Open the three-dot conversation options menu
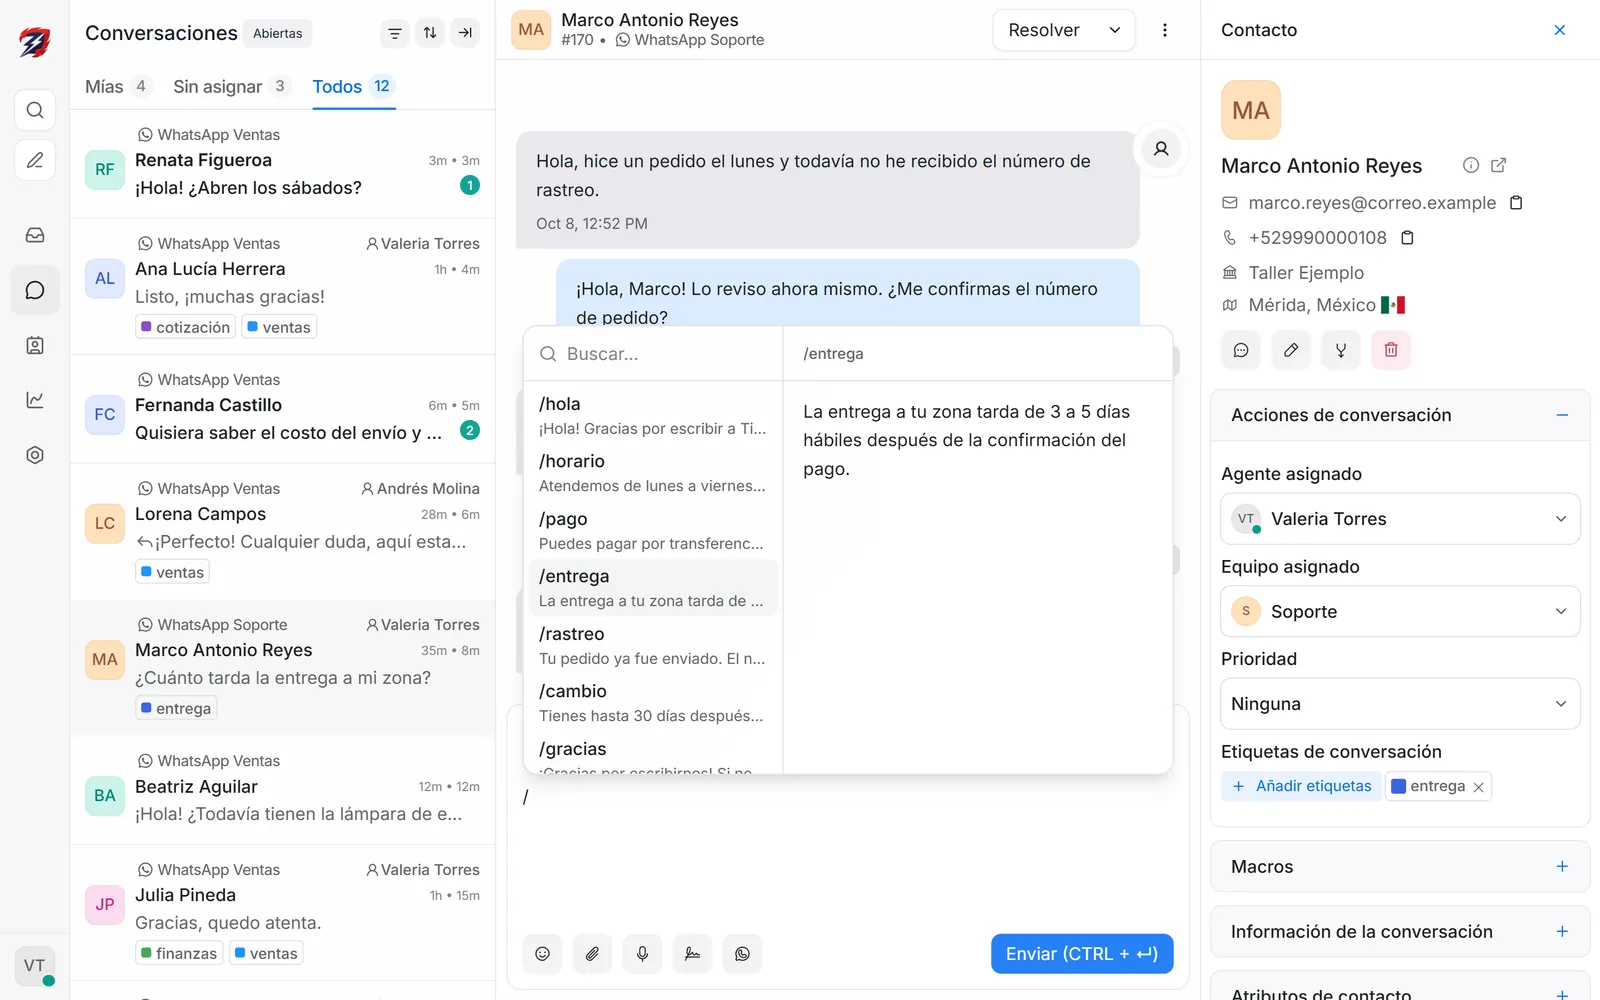1600x1000 pixels. click(x=1164, y=30)
